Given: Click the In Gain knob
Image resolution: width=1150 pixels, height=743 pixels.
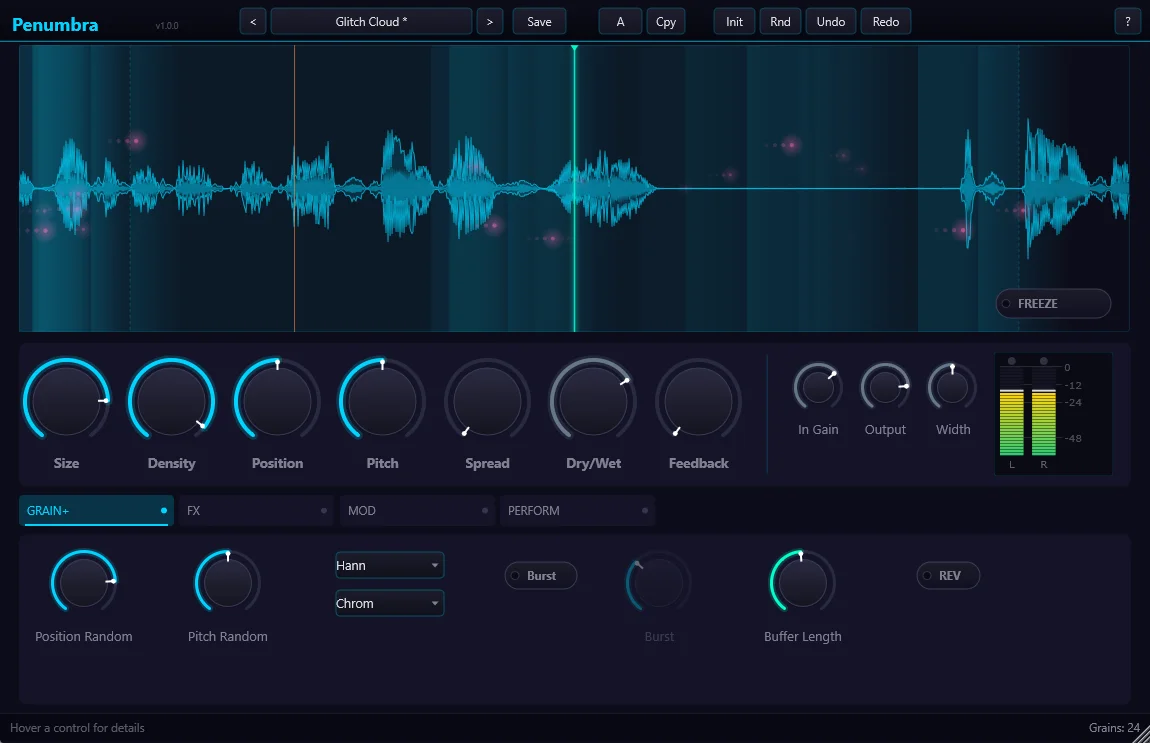Looking at the screenshot, I should click(818, 387).
